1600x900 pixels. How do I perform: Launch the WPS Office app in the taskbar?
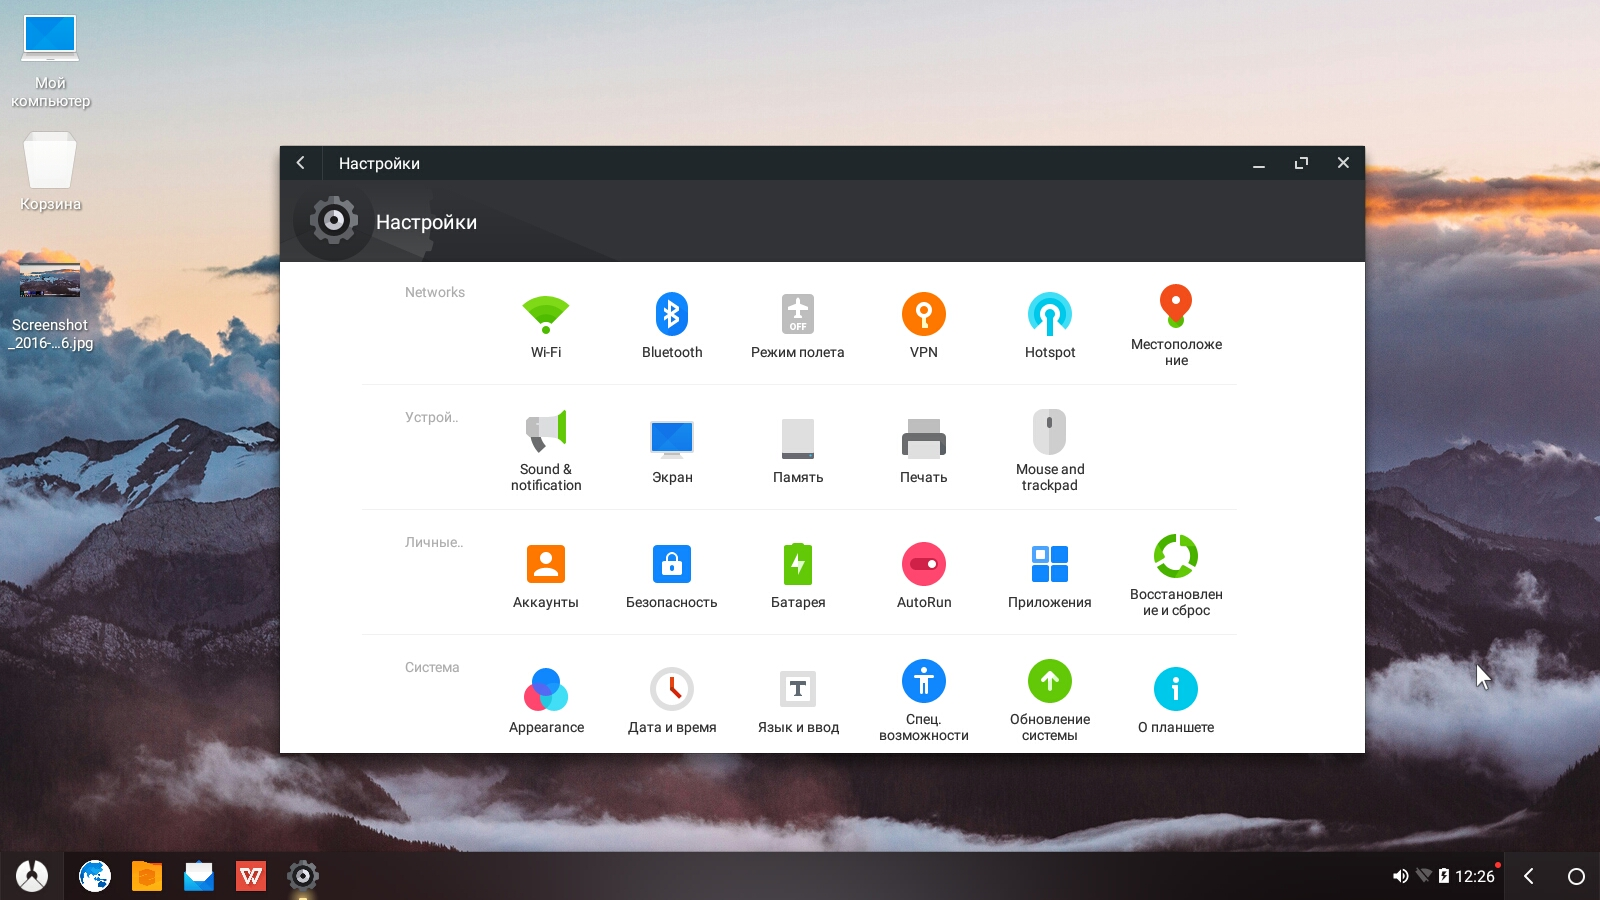(x=251, y=876)
